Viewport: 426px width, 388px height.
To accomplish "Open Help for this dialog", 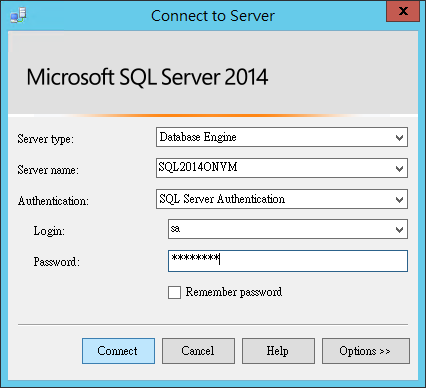I will point(278,351).
